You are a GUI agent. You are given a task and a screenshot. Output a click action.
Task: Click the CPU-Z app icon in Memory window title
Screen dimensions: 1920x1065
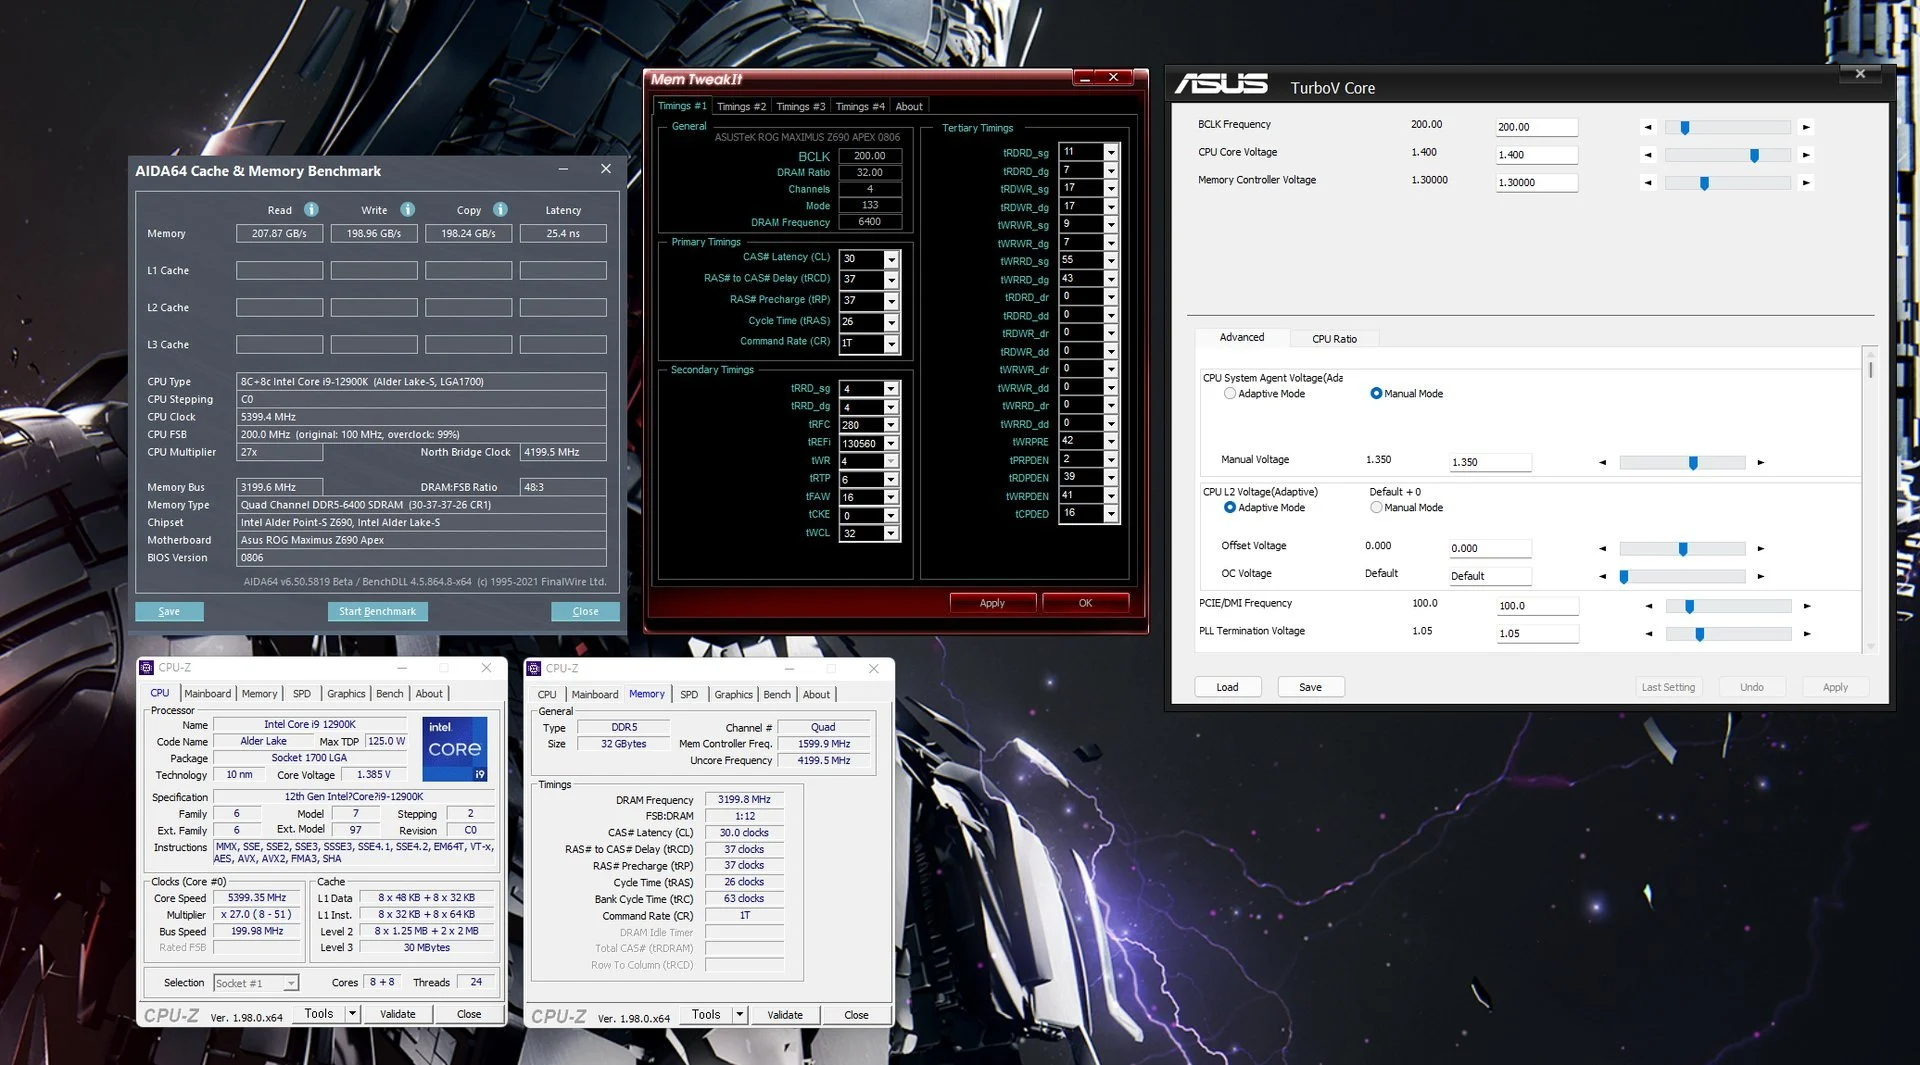pos(534,668)
